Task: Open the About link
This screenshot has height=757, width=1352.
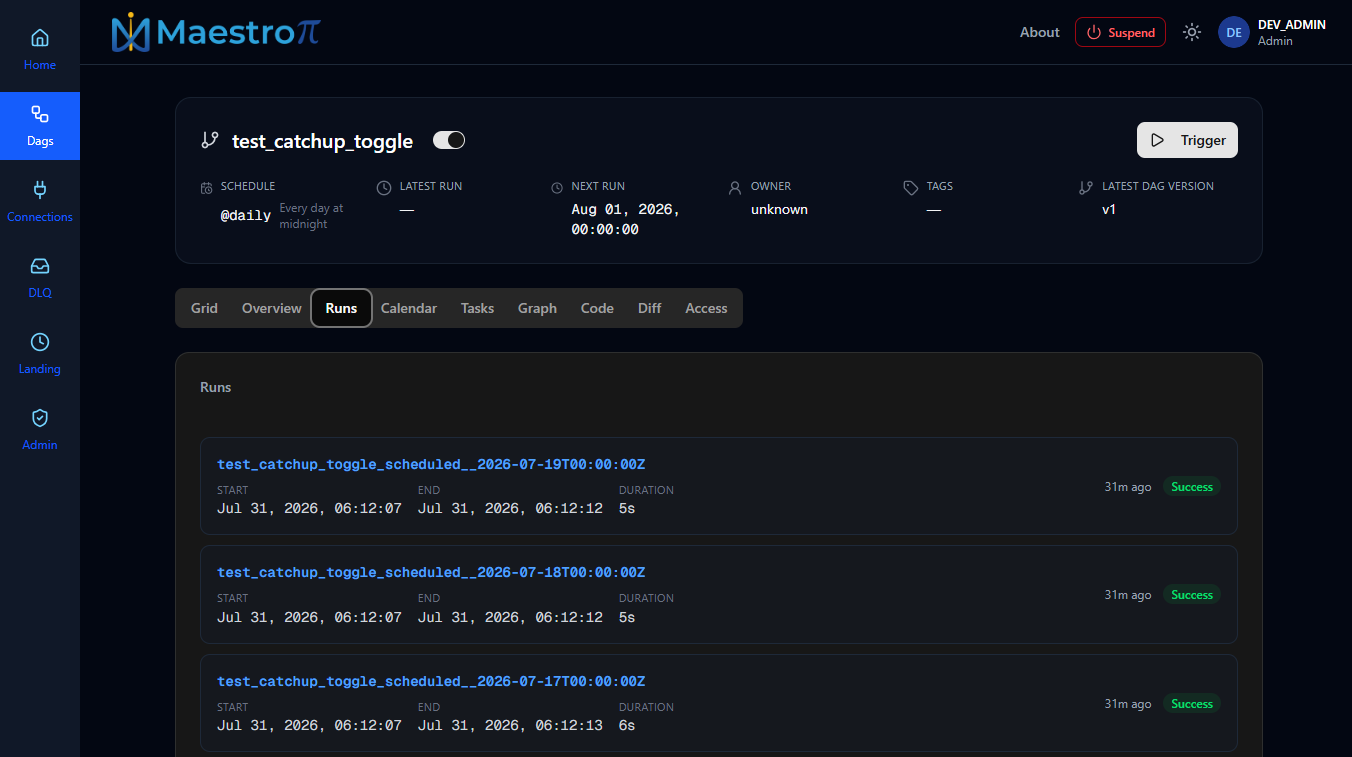Action: tap(1039, 32)
